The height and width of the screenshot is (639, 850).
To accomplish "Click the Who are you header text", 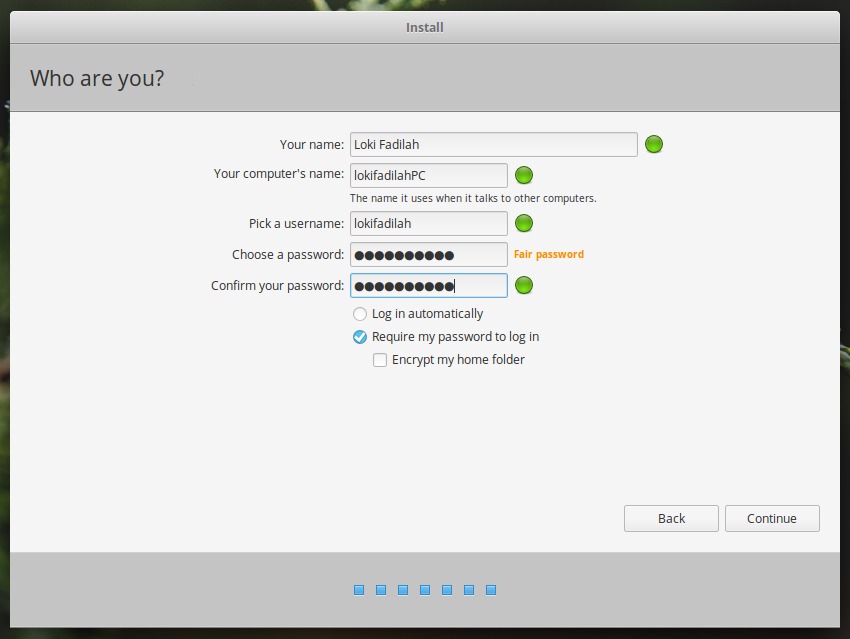I will (96, 78).
